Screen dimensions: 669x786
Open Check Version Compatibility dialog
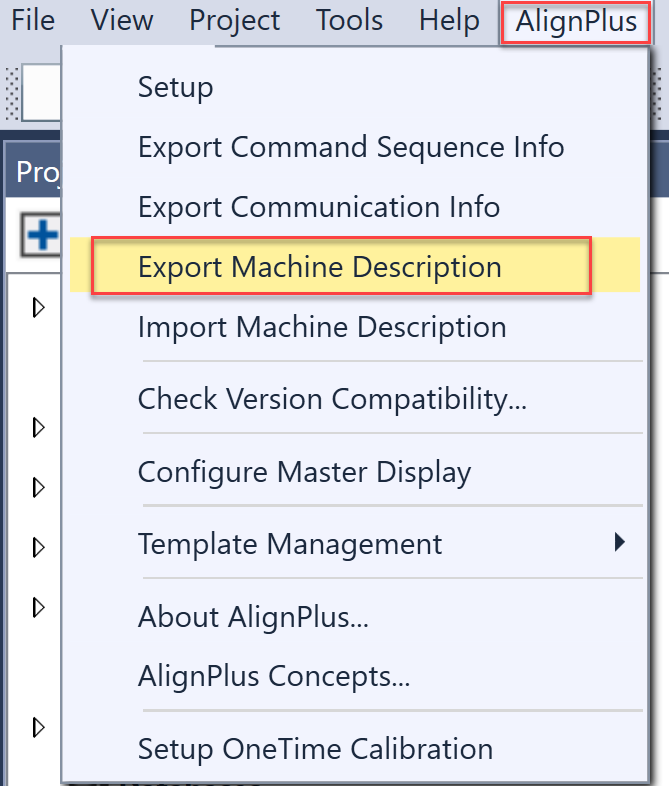tap(332, 399)
